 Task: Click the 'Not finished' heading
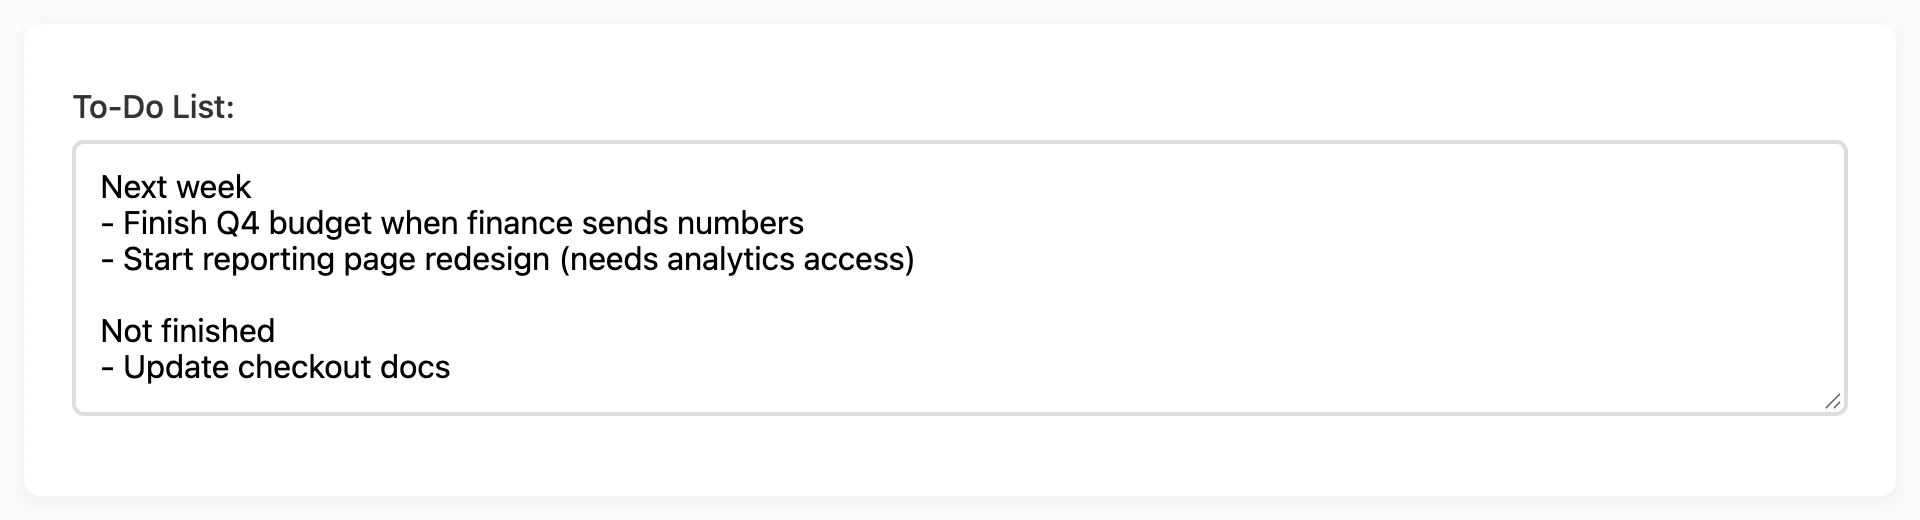tap(188, 331)
